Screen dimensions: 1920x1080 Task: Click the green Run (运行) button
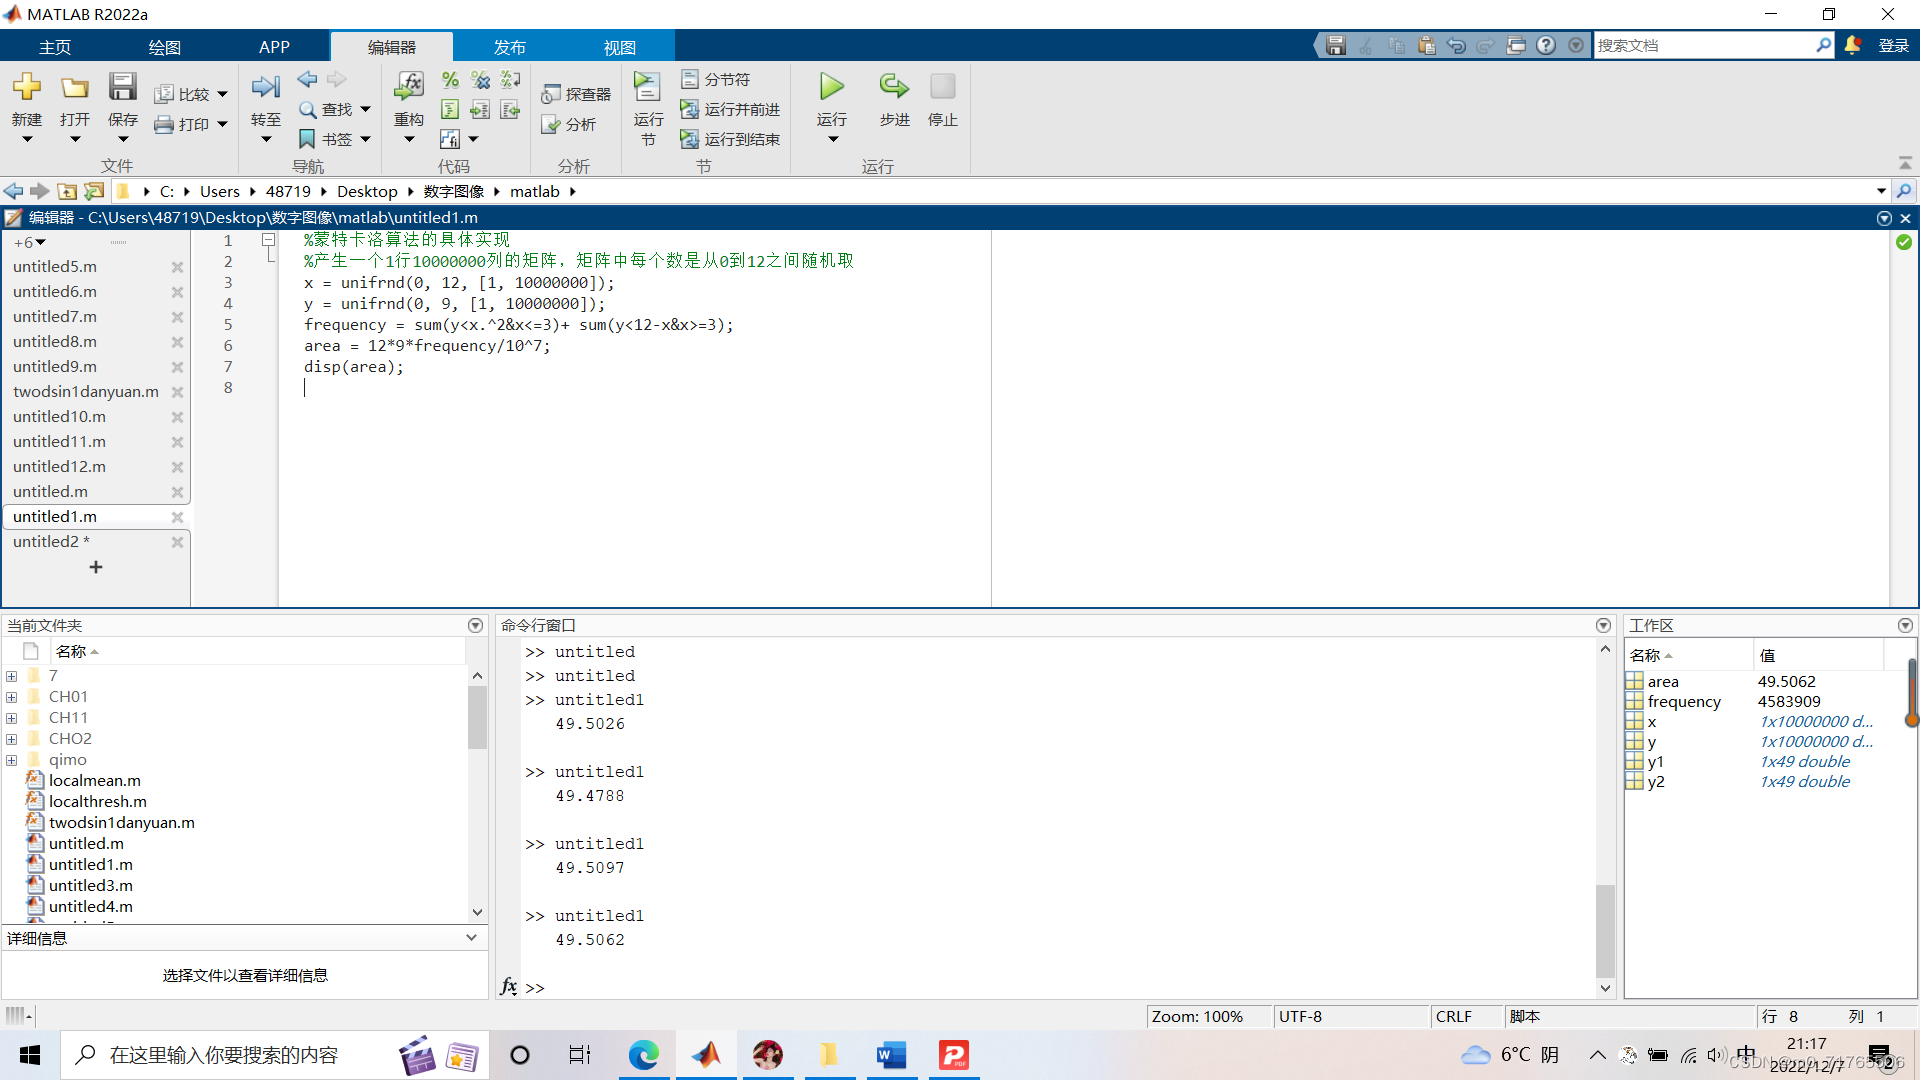[831, 88]
